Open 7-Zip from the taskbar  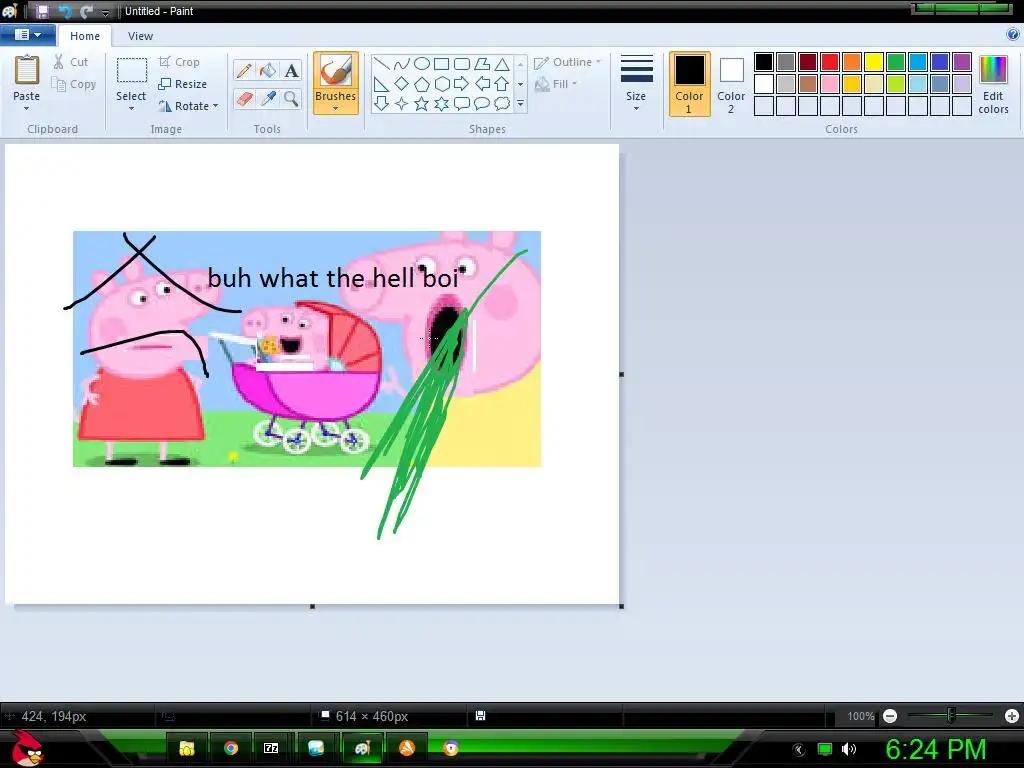[271, 748]
